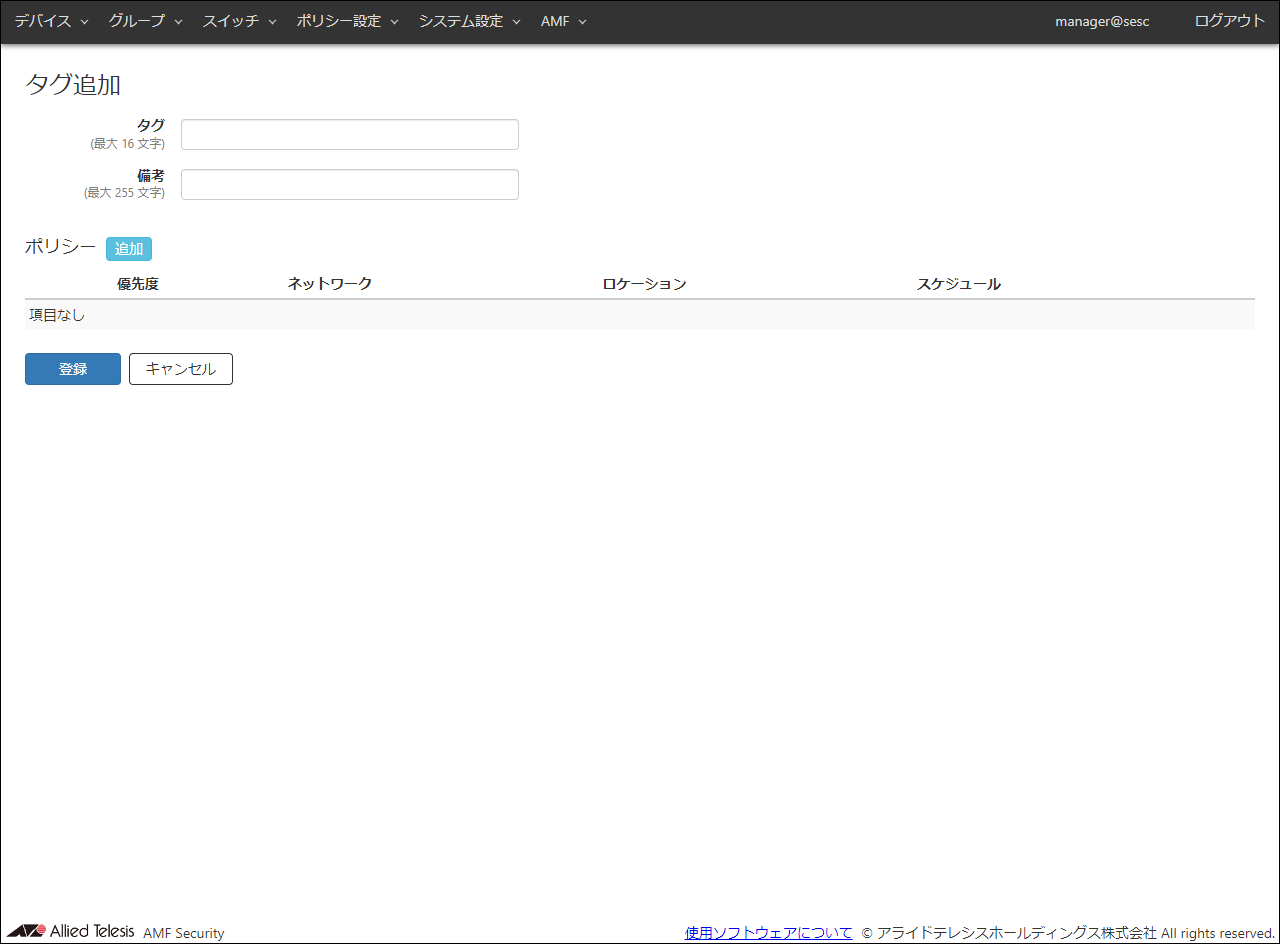Viewport: 1280px width, 944px height.
Task: Click the 優先度 column header
Action: [x=138, y=284]
